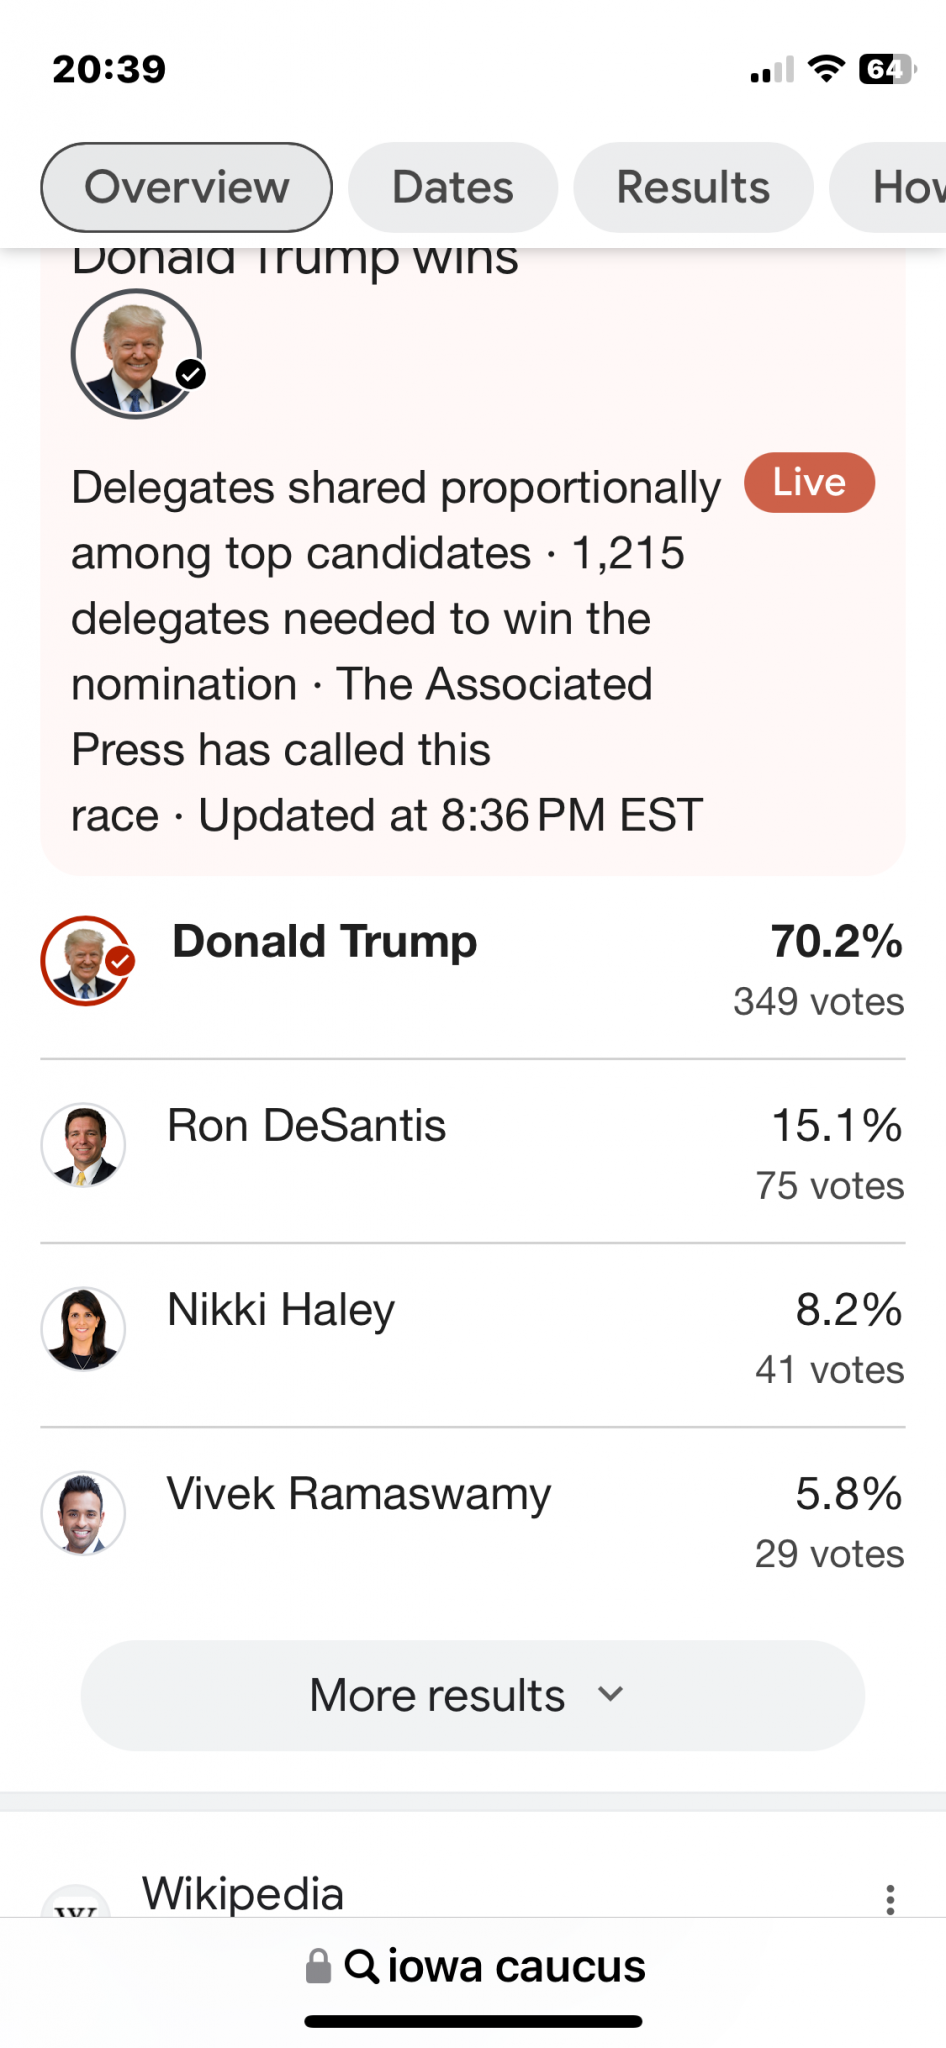Image resolution: width=946 pixels, height=2048 pixels.
Task: Open the Nikki Haley name link
Action: (x=281, y=1310)
